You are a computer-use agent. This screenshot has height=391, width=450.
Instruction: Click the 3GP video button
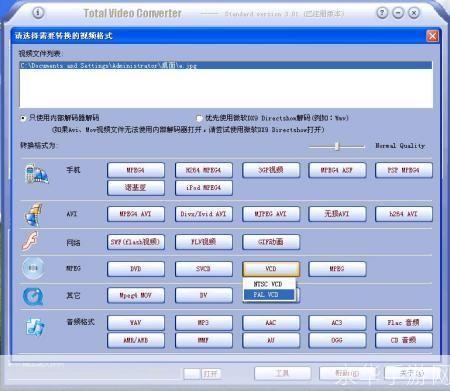pos(271,170)
